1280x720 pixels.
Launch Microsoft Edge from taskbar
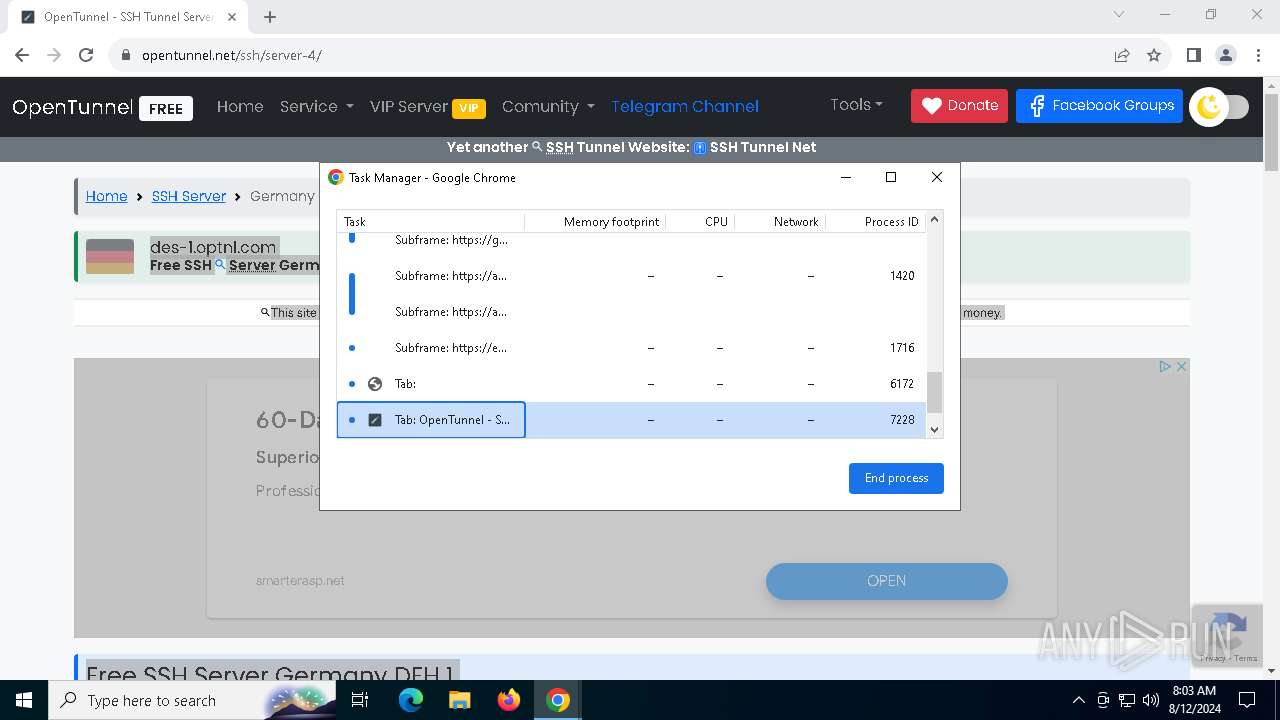[x=411, y=700]
